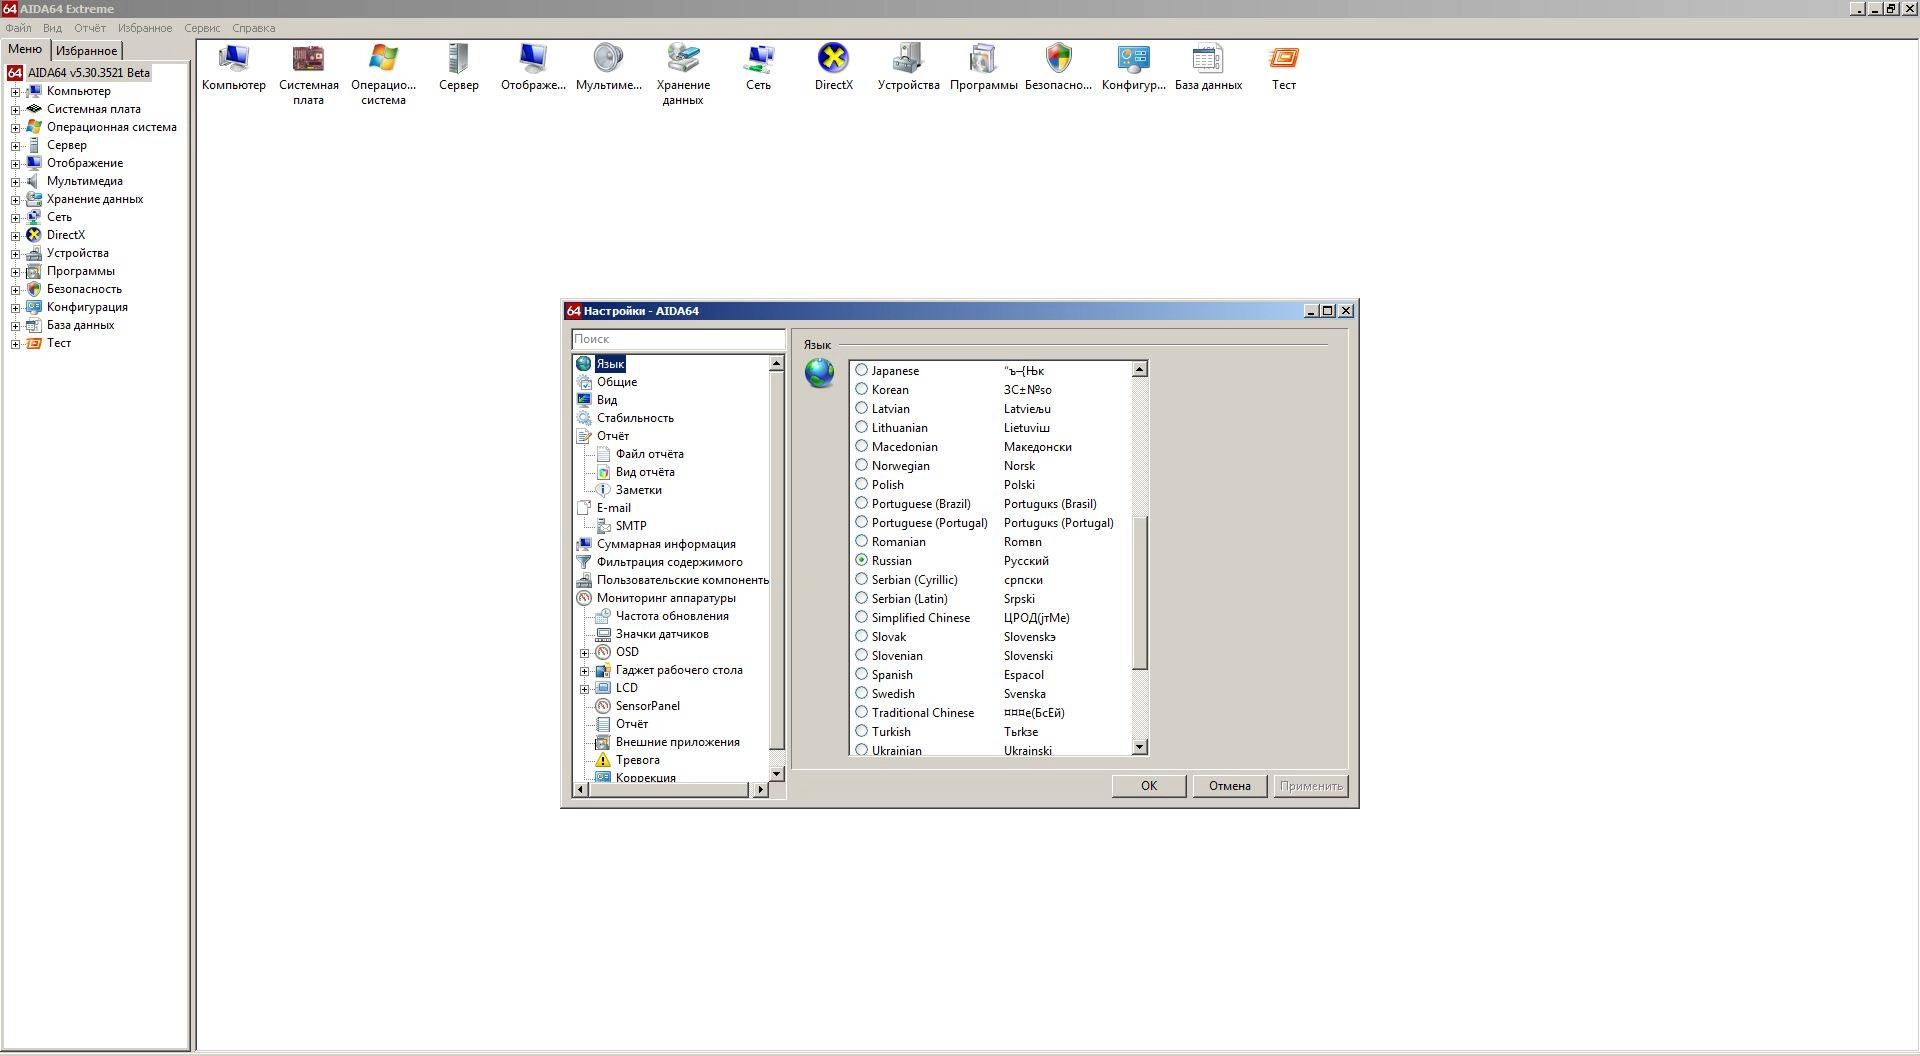Select the Swedish language radio button
Screen dimensions: 1920x1056
(861, 693)
